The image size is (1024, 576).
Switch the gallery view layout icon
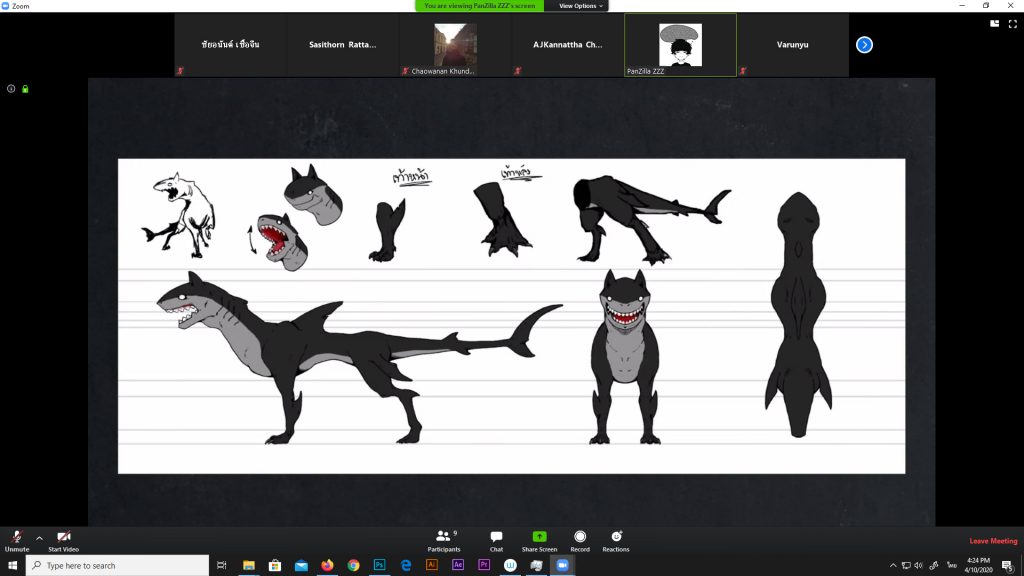pyautogui.click(x=994, y=22)
